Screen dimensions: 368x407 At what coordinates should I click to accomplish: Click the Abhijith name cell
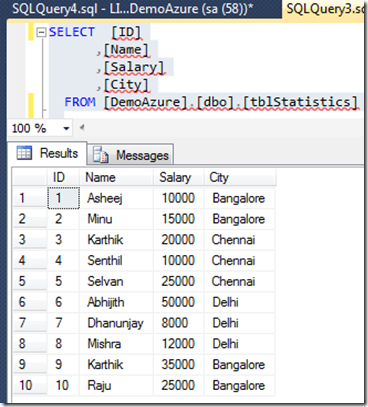[x=116, y=302]
